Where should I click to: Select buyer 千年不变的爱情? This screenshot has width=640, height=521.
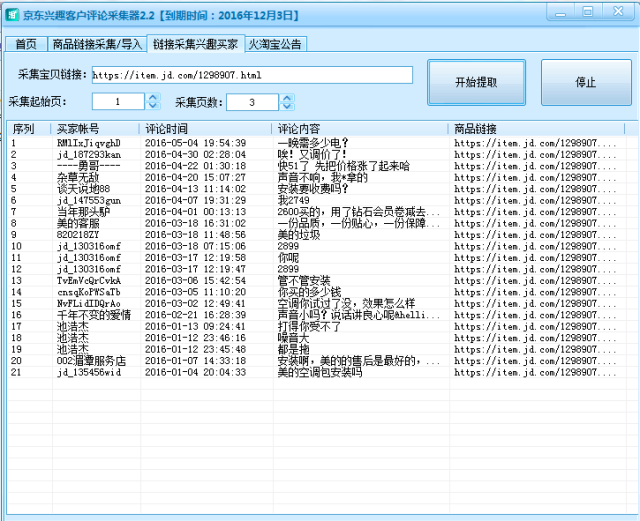94,315
